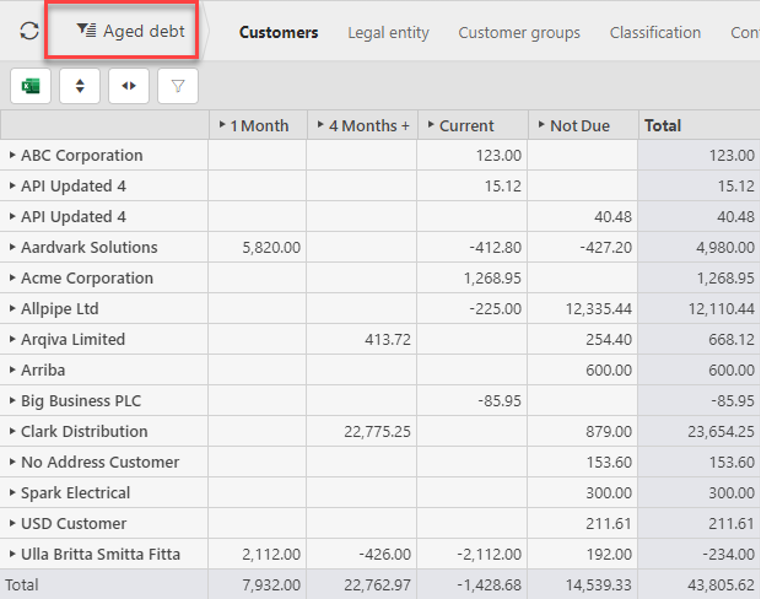This screenshot has width=760, height=599.
Task: Select the Customers tab
Action: point(278,33)
